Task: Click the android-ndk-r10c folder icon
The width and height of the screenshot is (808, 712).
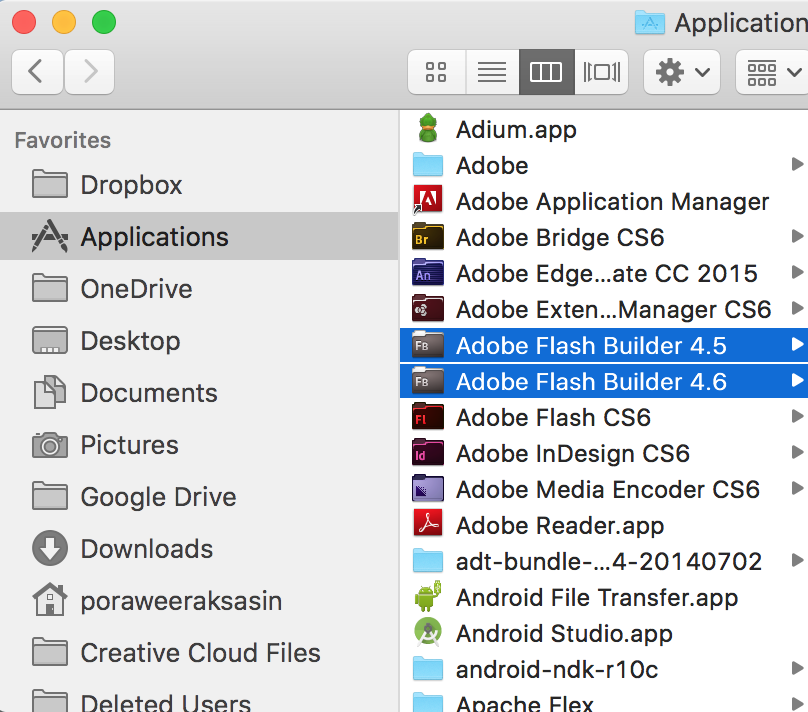Action: point(428,668)
